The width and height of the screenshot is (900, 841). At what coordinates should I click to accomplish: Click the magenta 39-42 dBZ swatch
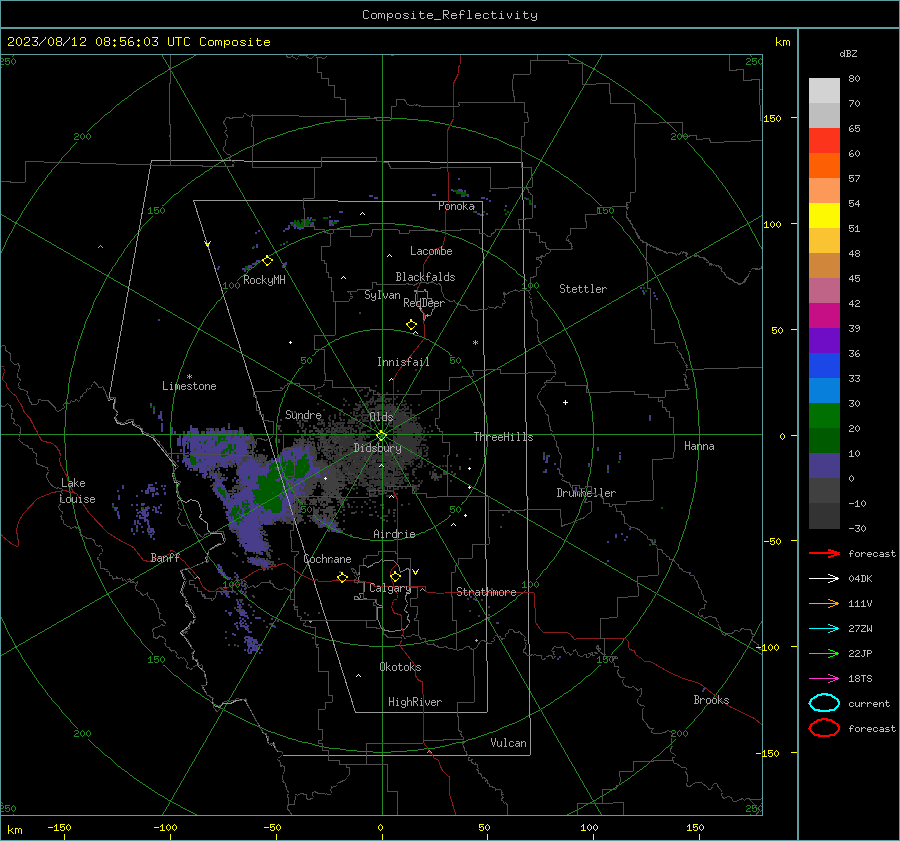824,316
